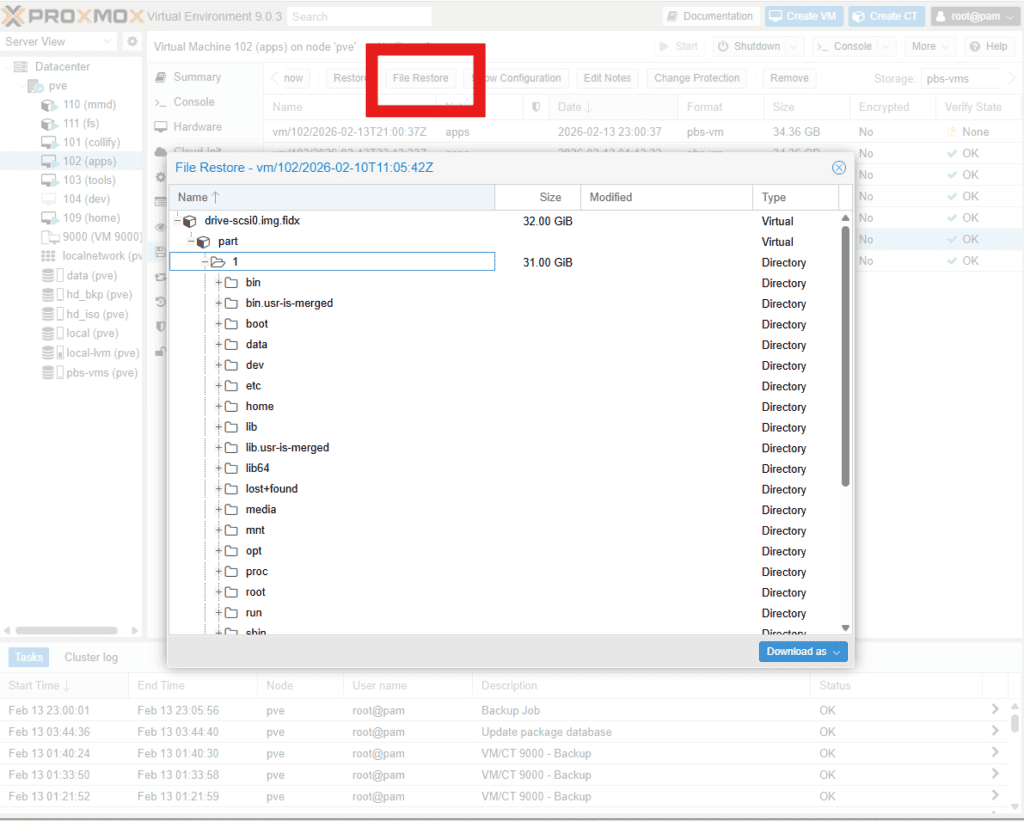This screenshot has height=821, width=1024.
Task: Click the File Restore button
Action: (420, 78)
